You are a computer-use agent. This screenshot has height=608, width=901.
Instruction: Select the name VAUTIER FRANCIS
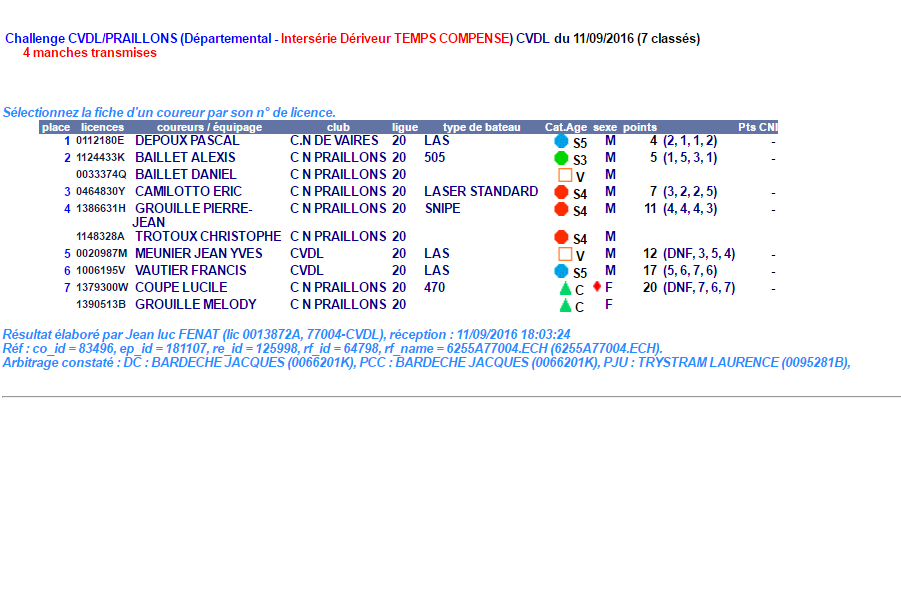coord(191,270)
